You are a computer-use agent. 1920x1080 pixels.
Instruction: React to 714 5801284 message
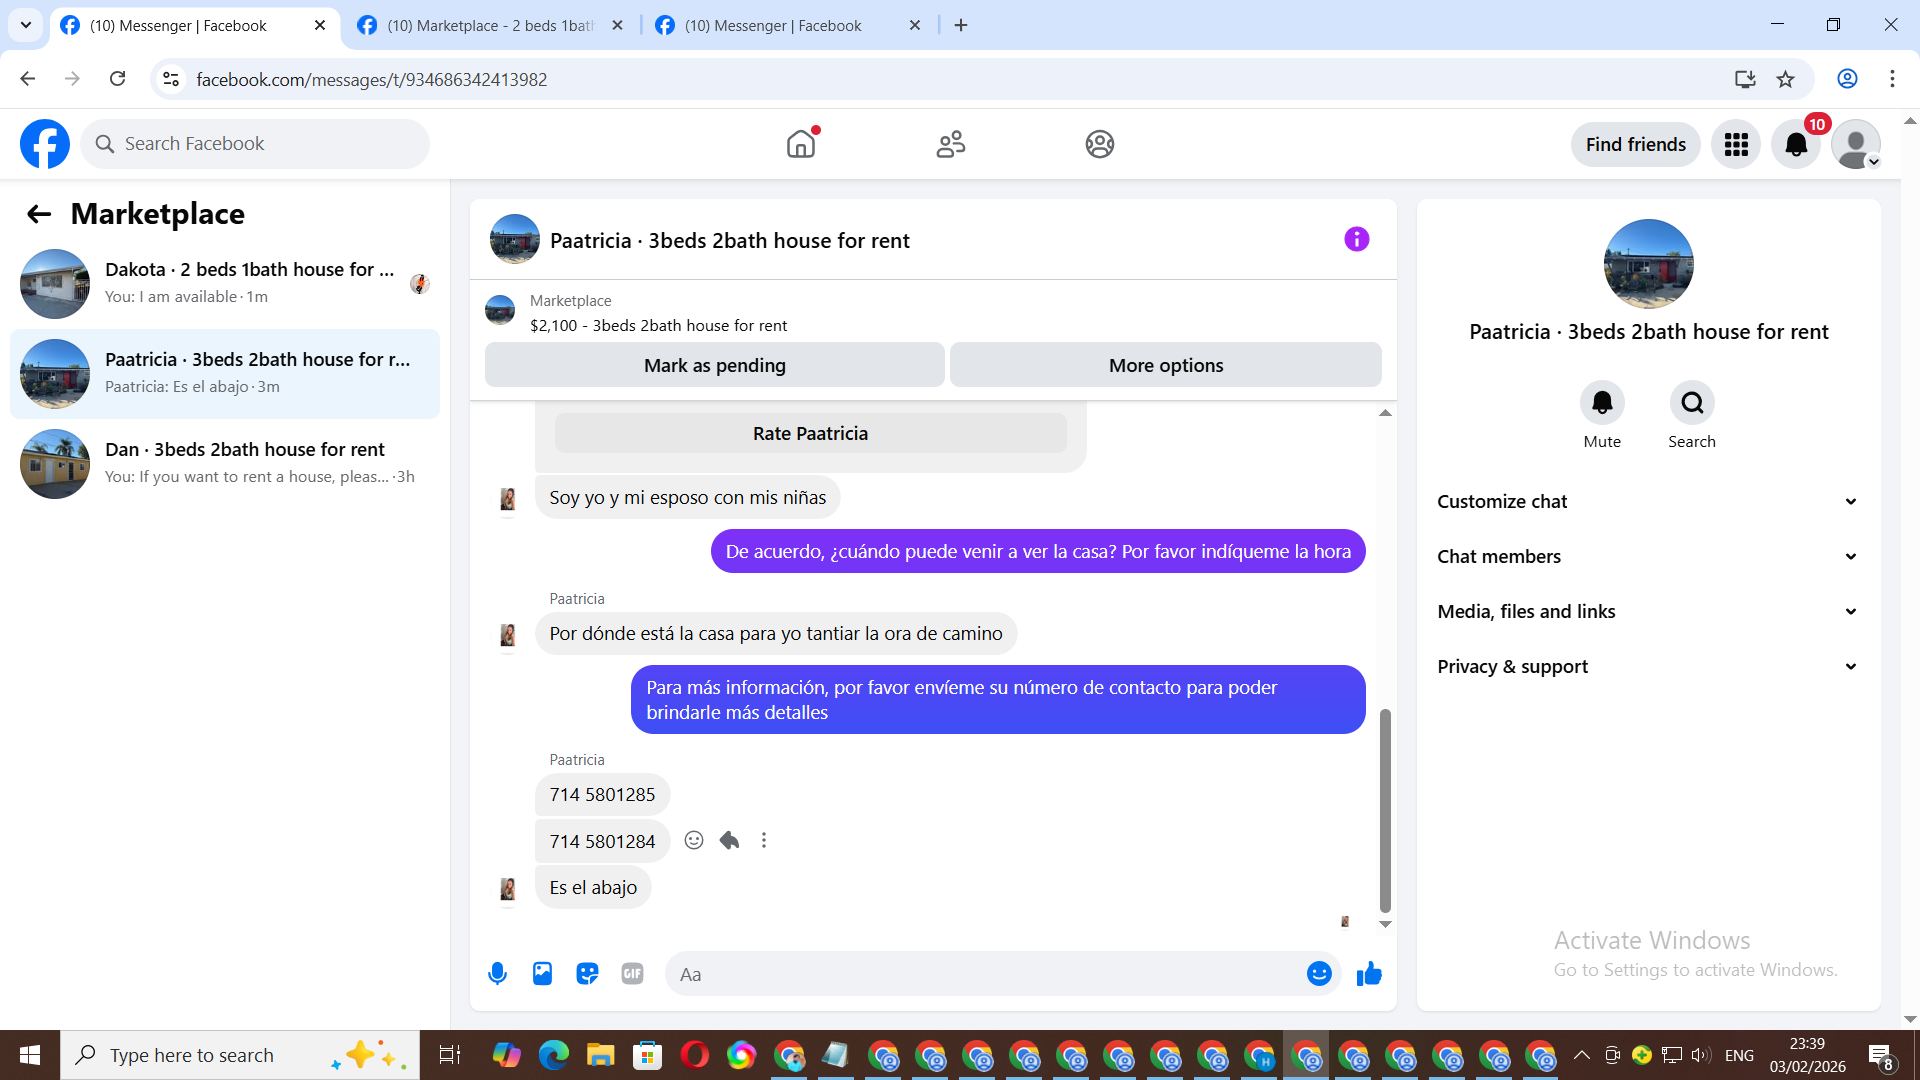(x=694, y=840)
